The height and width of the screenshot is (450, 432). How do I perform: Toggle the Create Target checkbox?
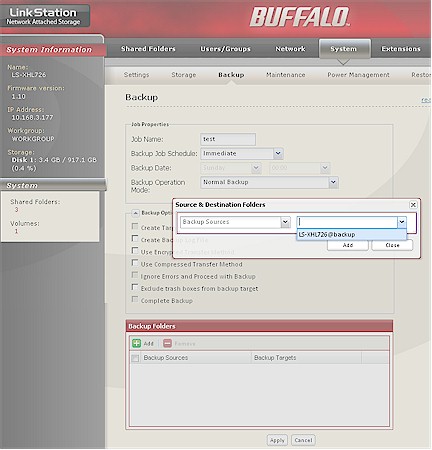coord(135,227)
